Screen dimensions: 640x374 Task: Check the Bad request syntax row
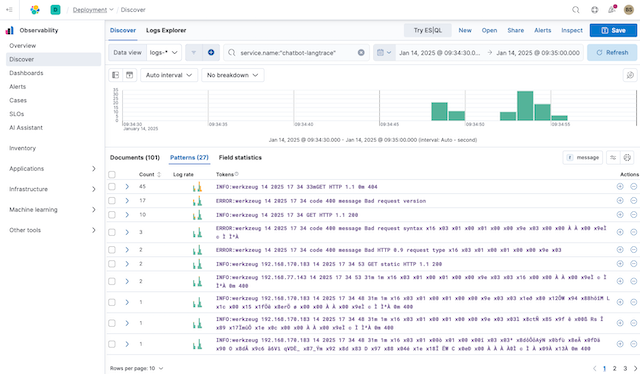112,232
